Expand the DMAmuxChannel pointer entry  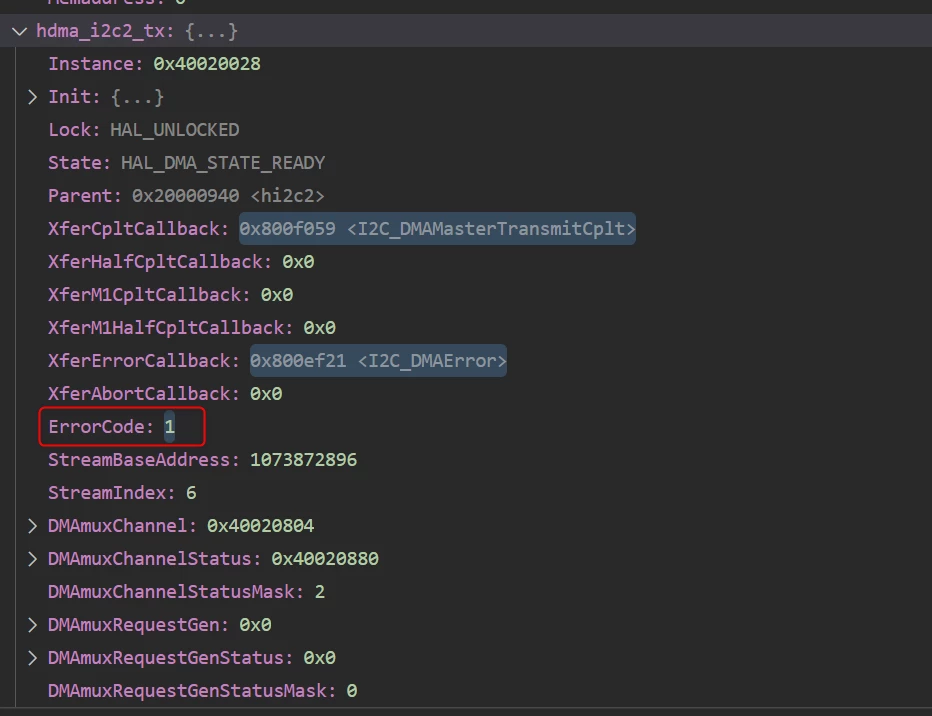(33, 526)
